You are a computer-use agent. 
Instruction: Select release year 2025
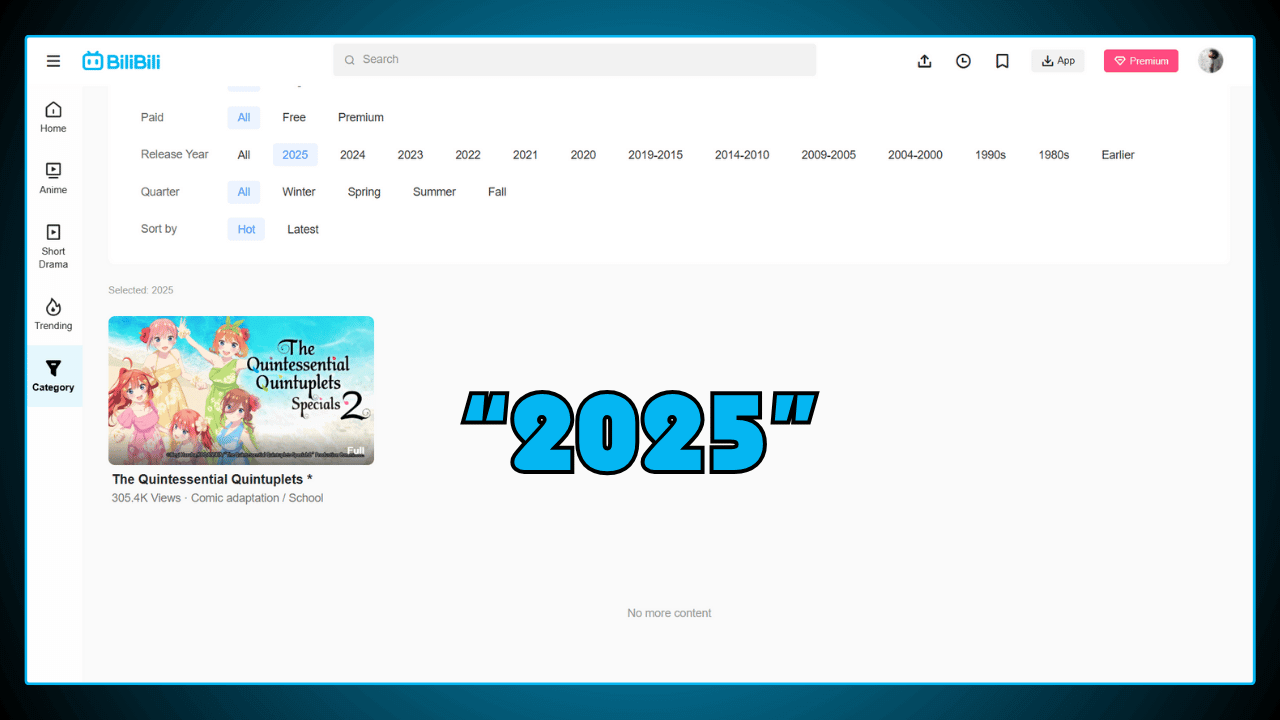(295, 155)
